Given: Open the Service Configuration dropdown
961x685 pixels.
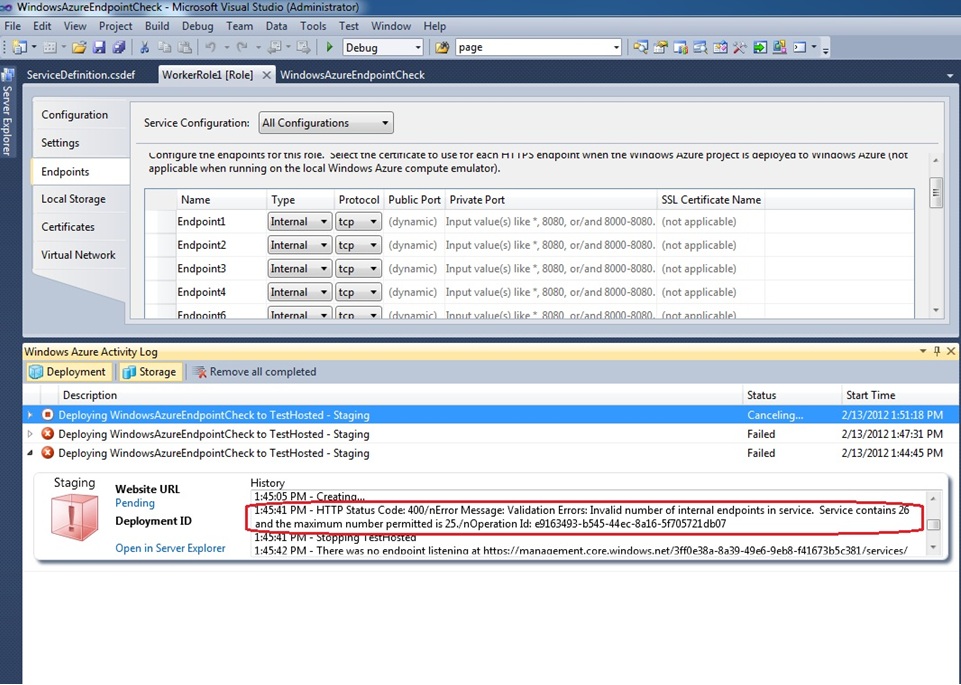Looking at the screenshot, I should coord(326,123).
